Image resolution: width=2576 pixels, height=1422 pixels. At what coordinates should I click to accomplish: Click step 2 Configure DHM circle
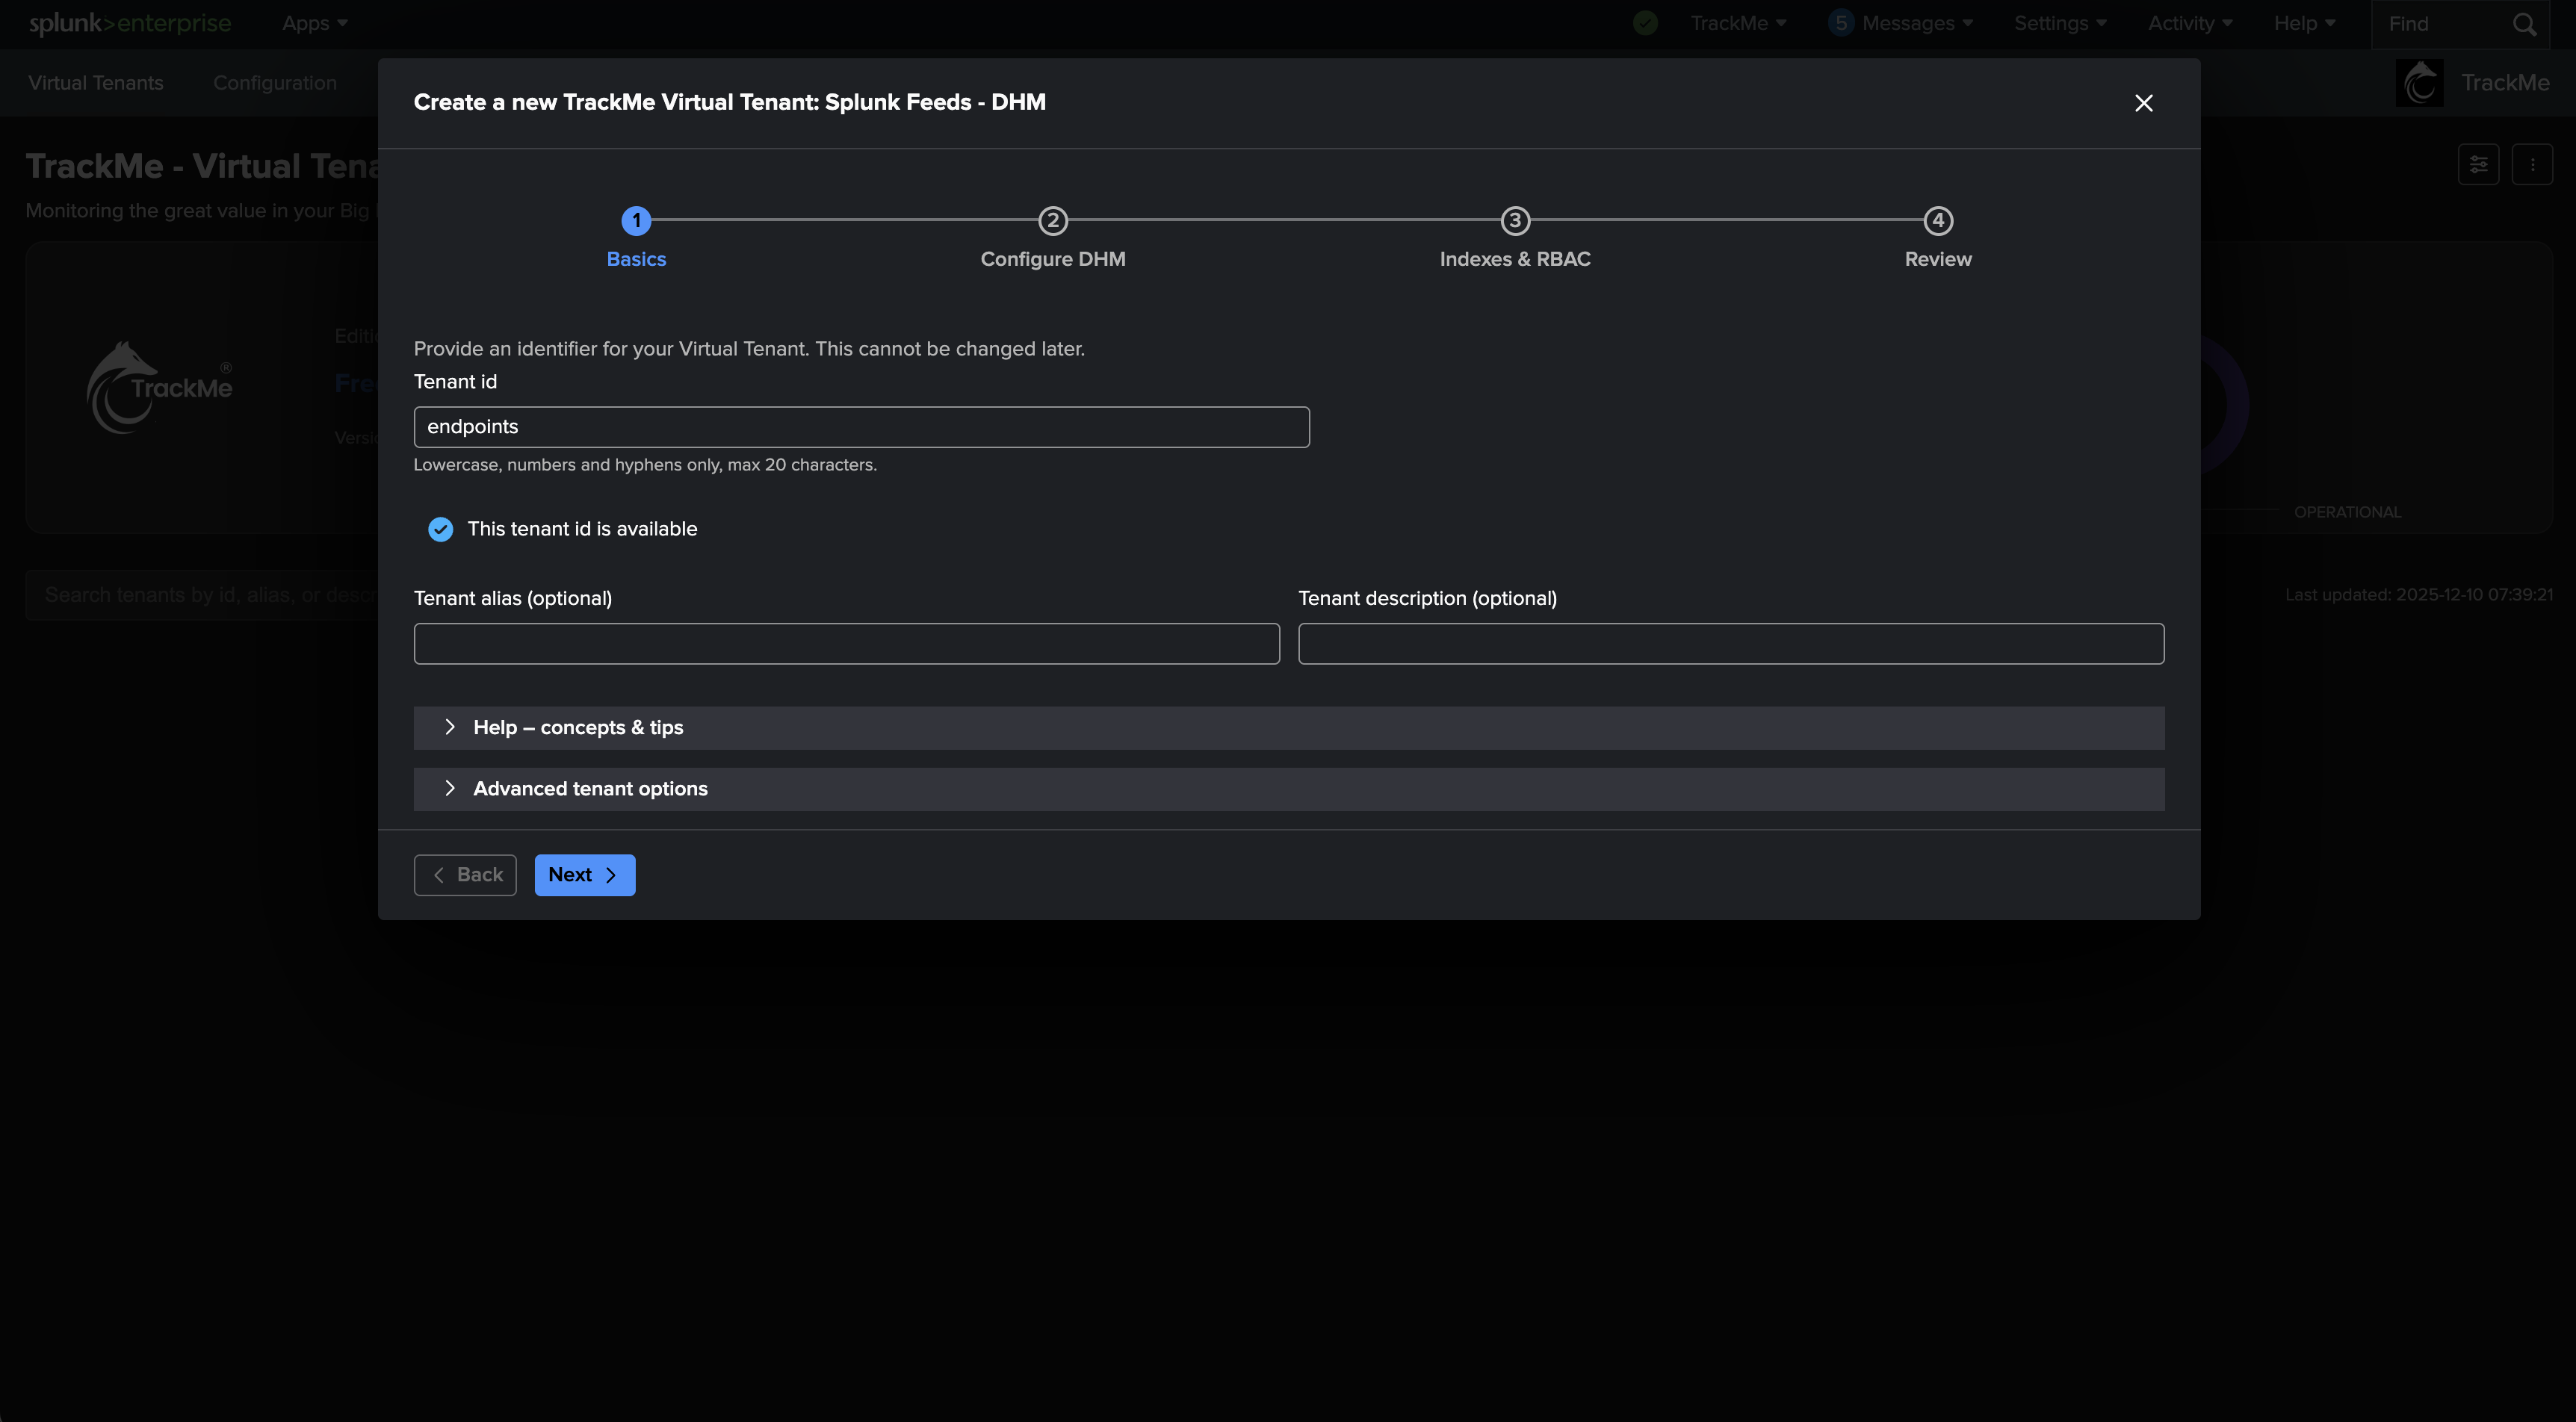pos(1052,220)
